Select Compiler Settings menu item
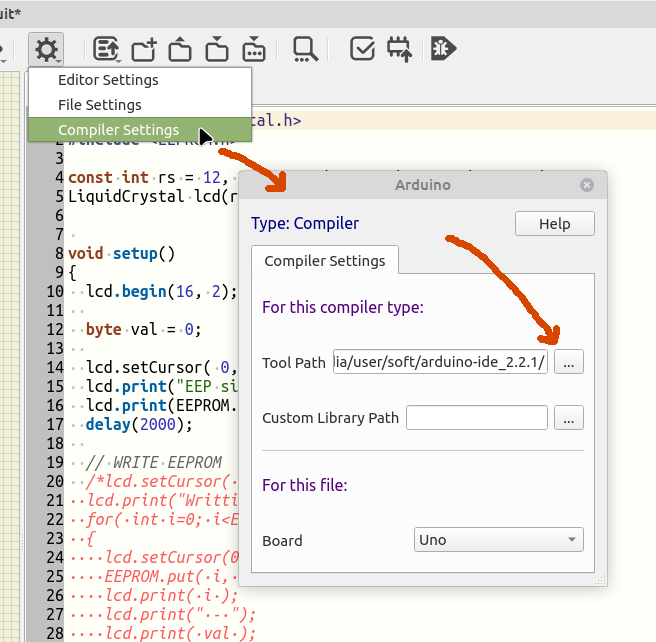The width and height of the screenshot is (656, 642). click(118, 130)
